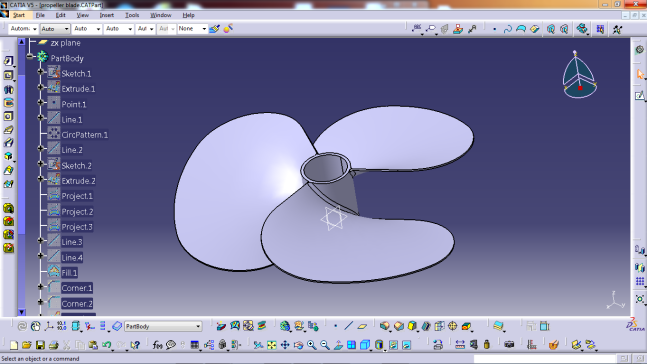Image resolution: width=647 pixels, height=364 pixels.
Task: Open the Formula f(x) tool
Action: (x=157, y=345)
